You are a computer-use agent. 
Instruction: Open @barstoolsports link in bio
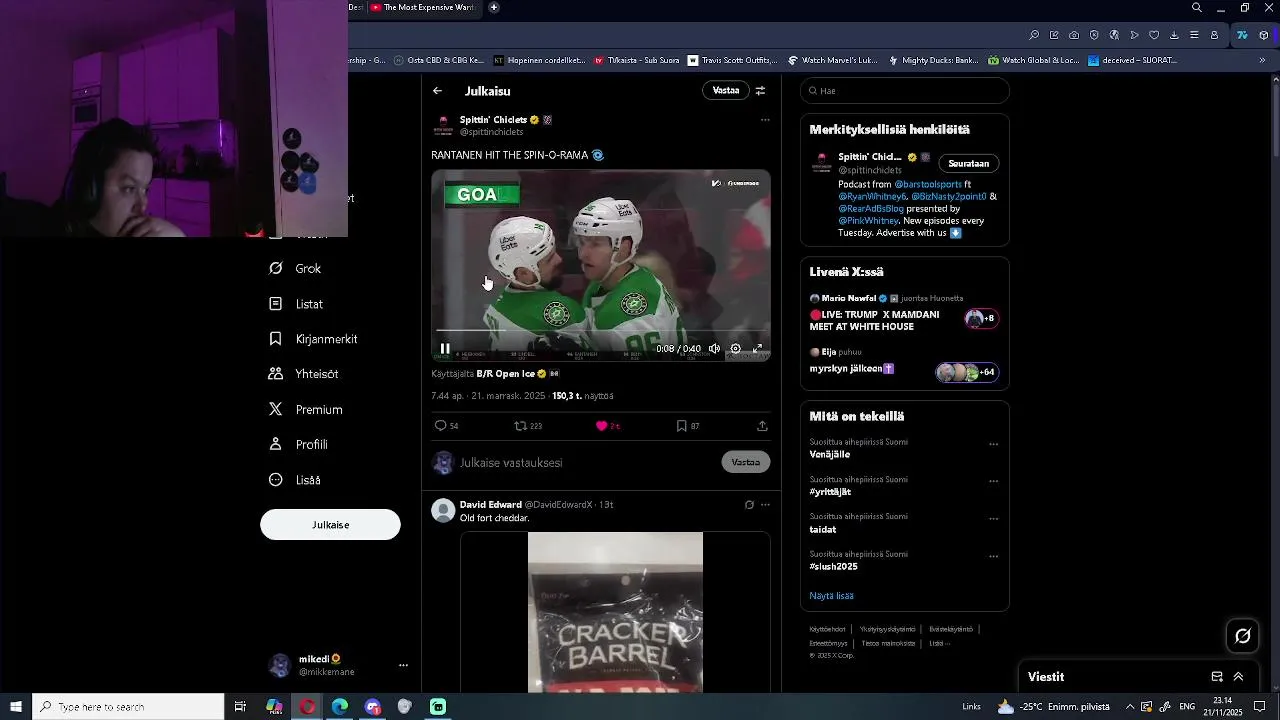click(927, 184)
